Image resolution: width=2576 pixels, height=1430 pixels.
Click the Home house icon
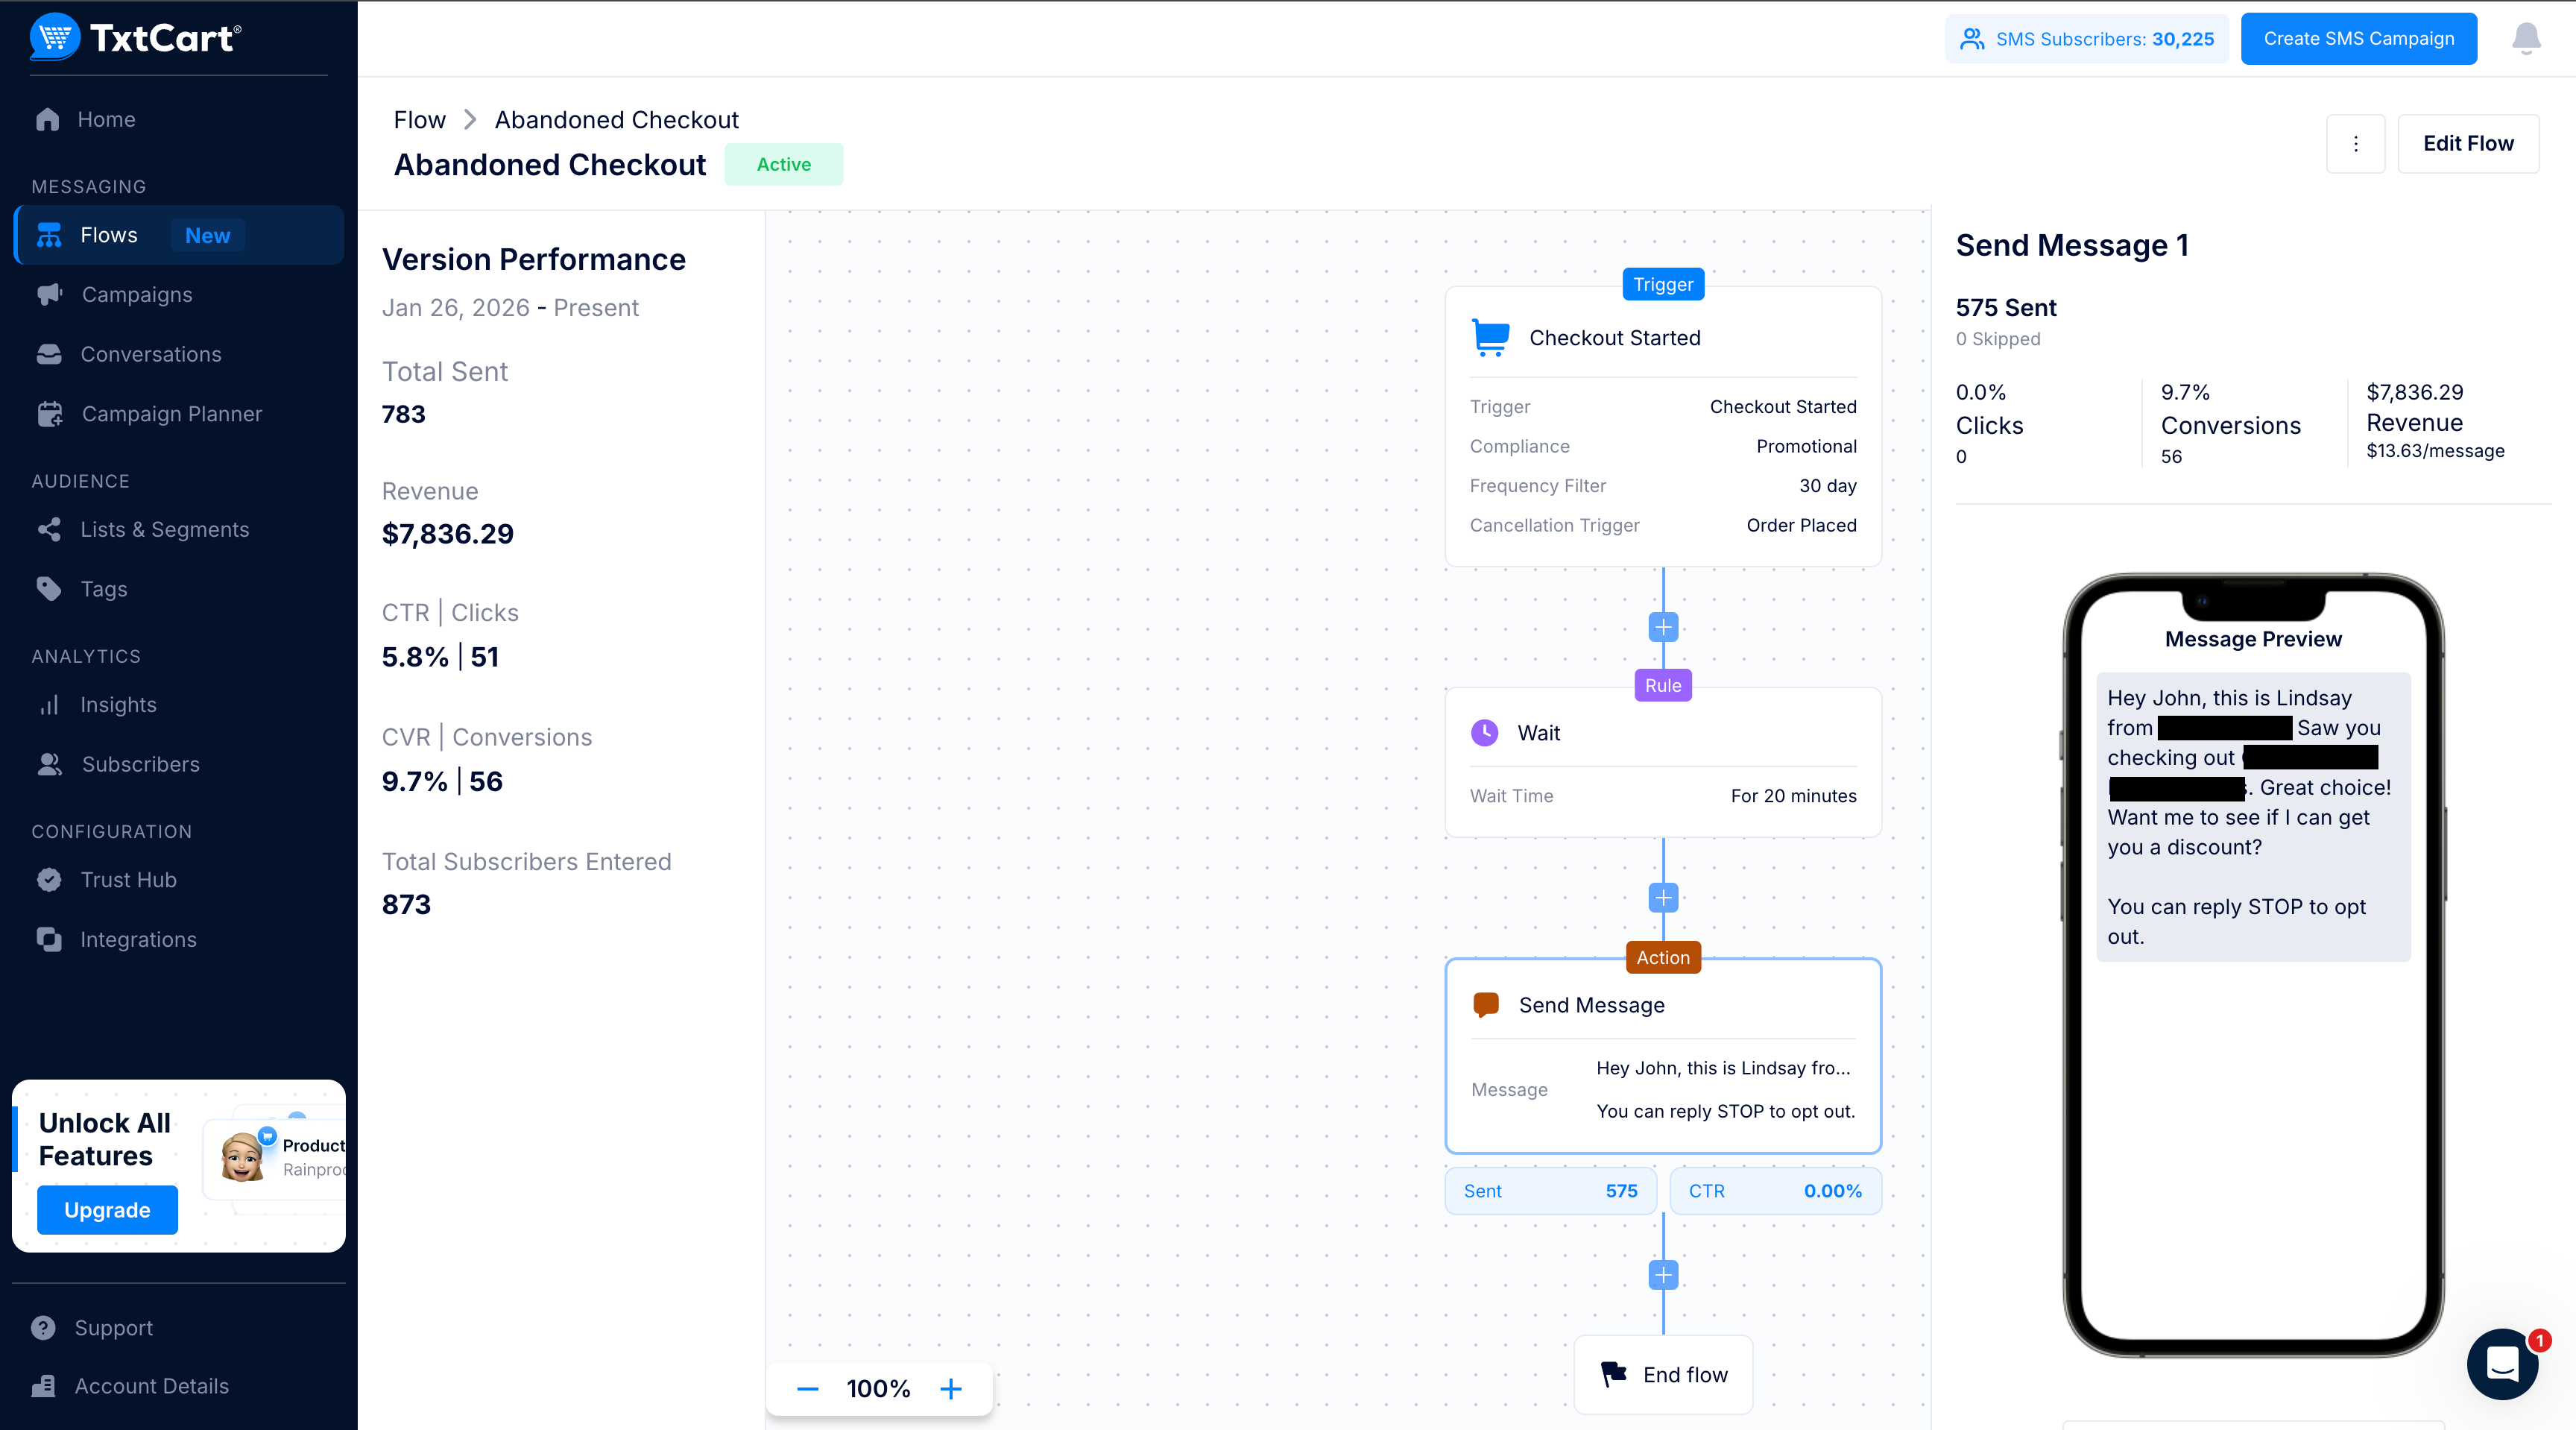click(x=47, y=119)
